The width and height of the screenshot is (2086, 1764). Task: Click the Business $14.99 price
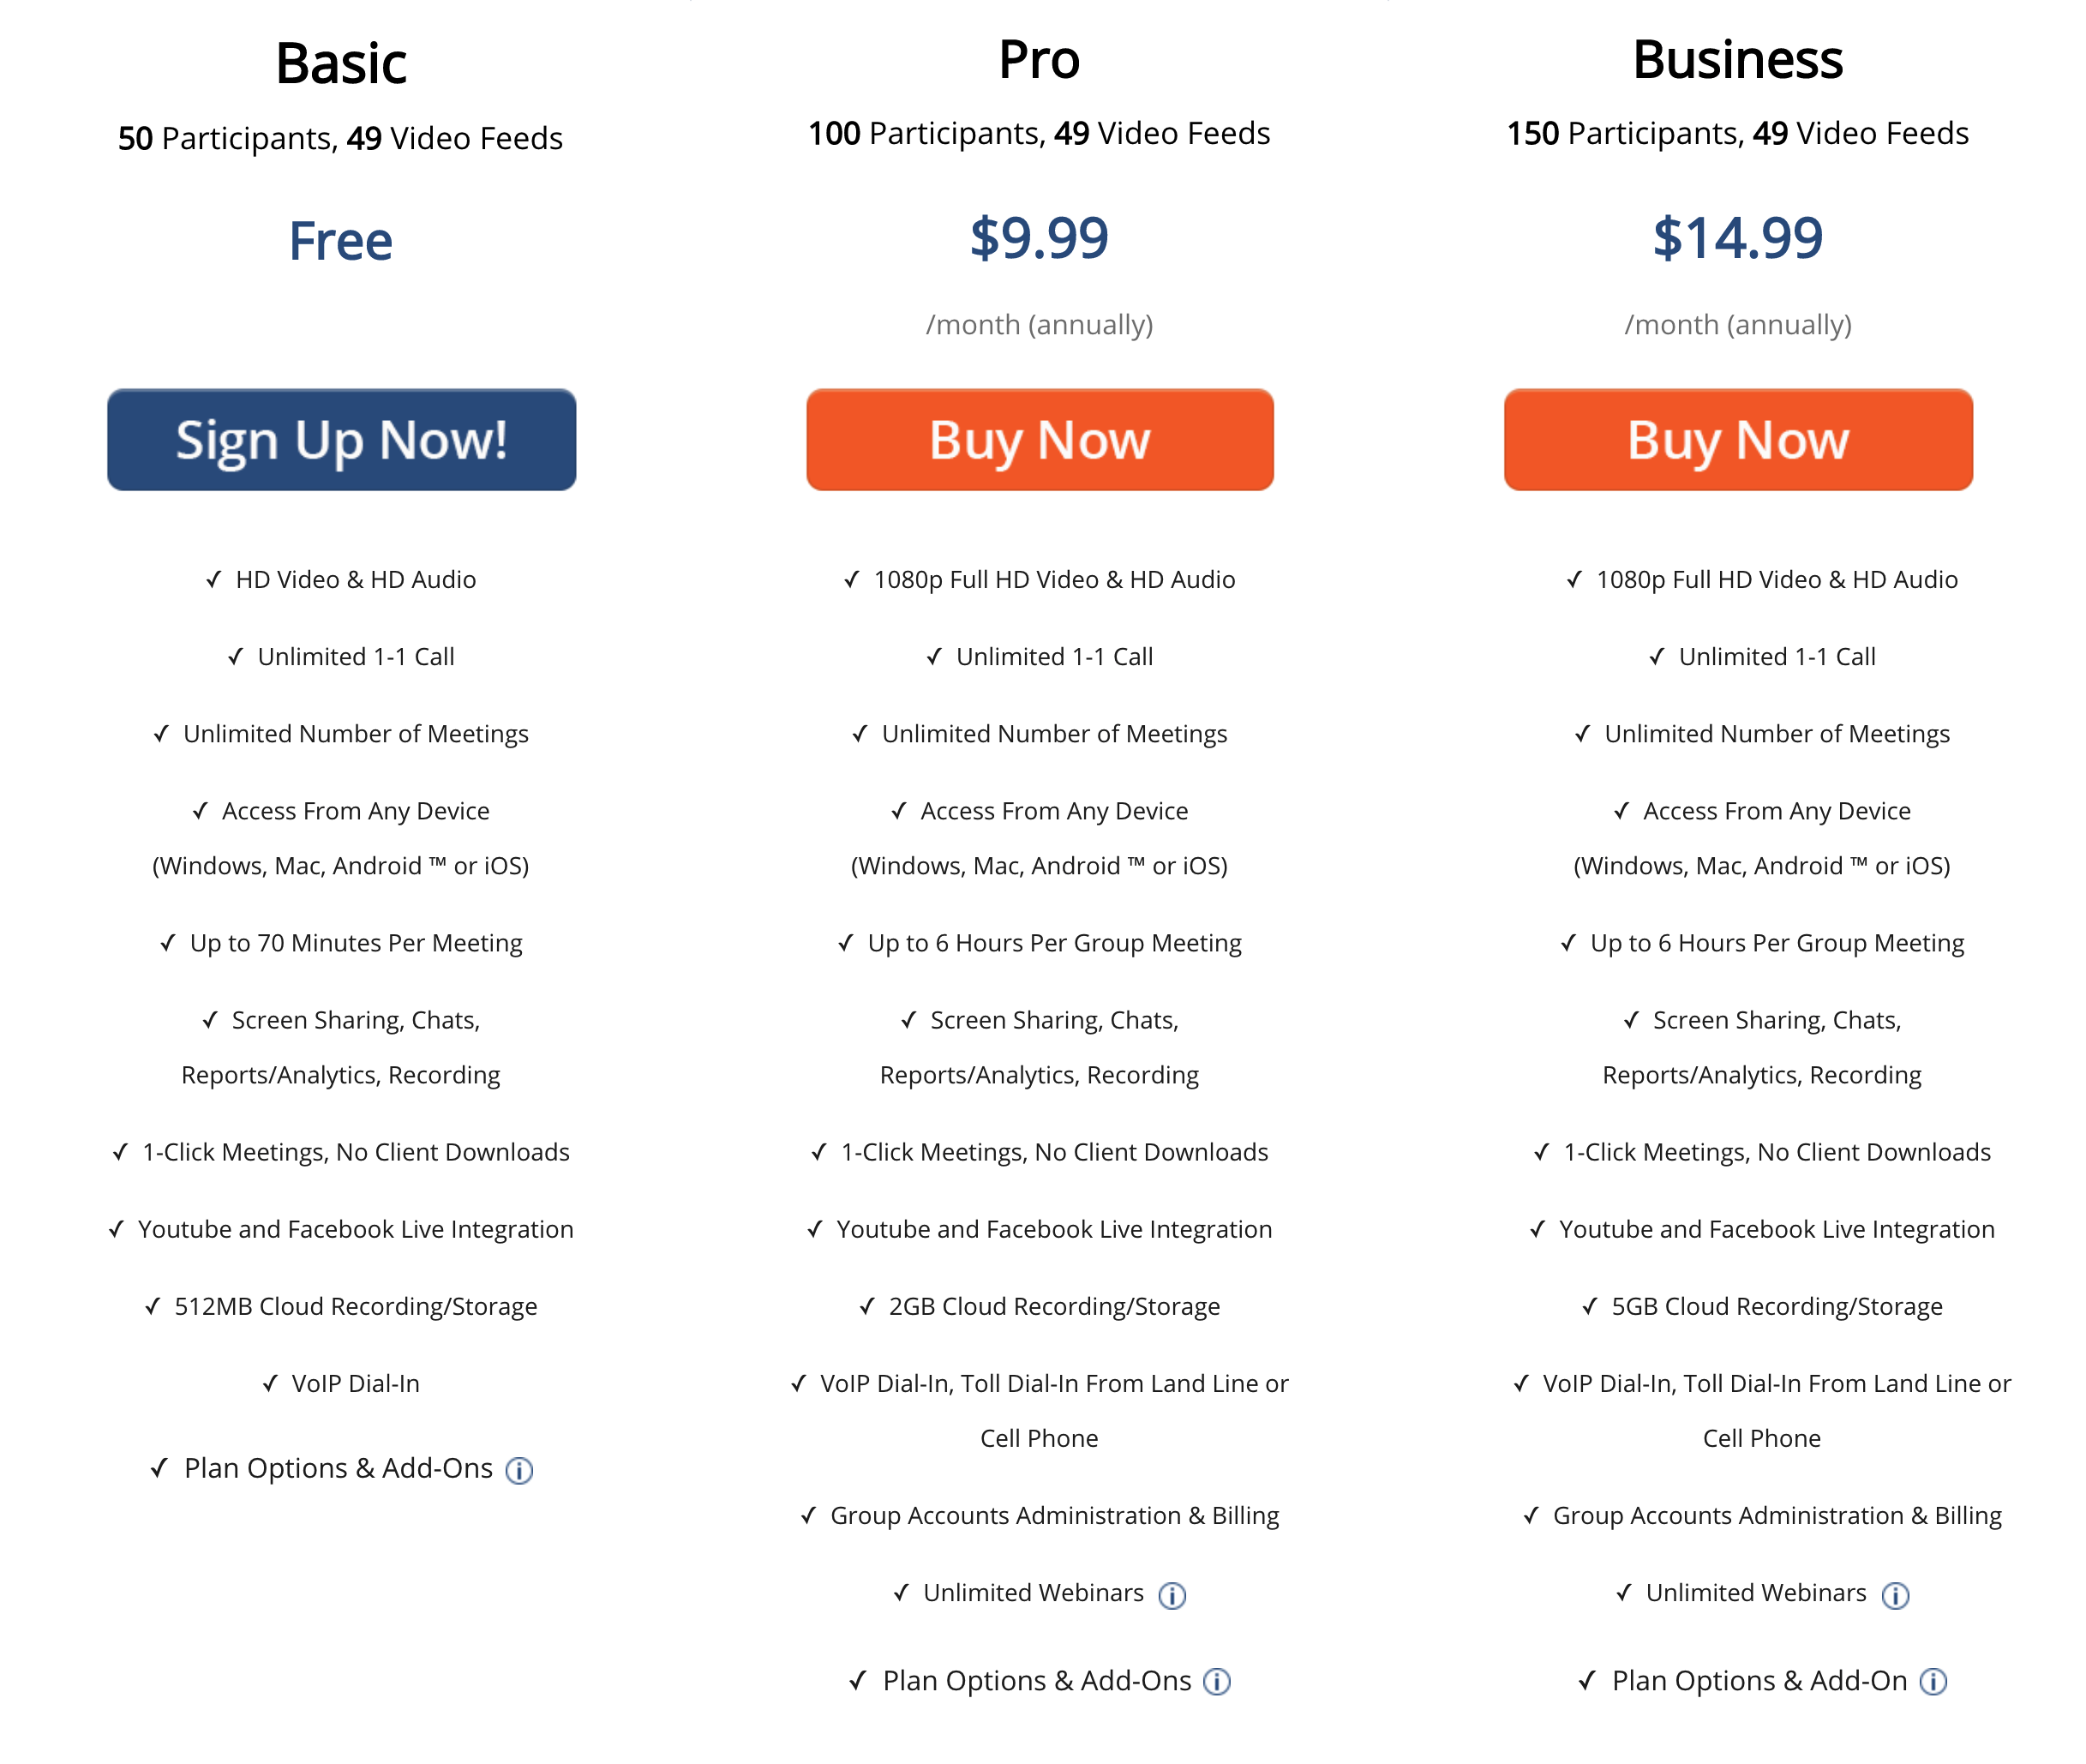point(1738,238)
